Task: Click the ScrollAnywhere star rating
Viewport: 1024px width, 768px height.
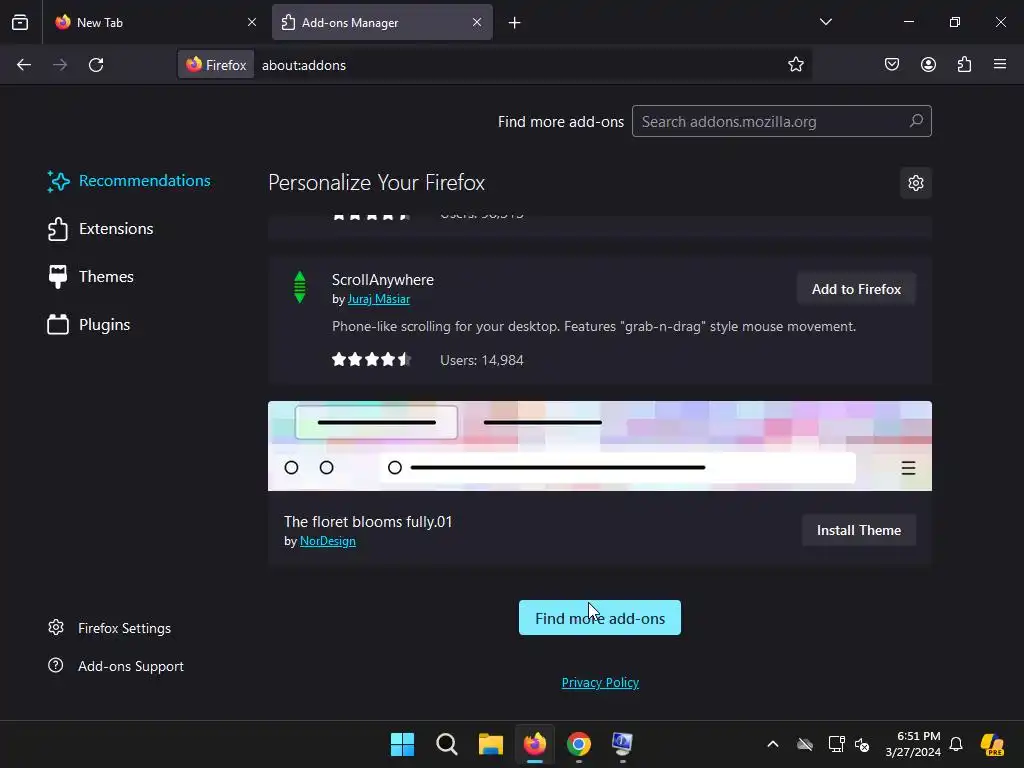Action: 371,360
